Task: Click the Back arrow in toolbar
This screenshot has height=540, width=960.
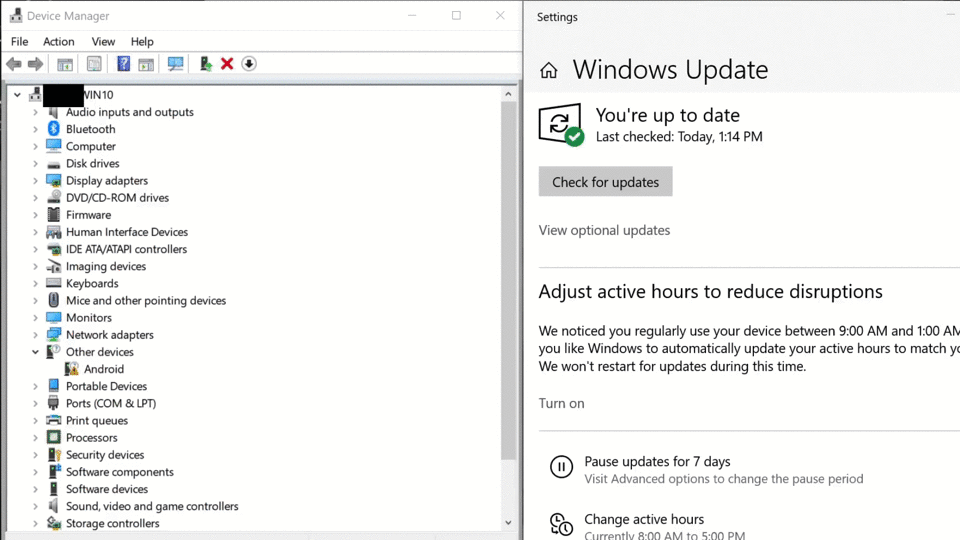Action: pos(14,64)
